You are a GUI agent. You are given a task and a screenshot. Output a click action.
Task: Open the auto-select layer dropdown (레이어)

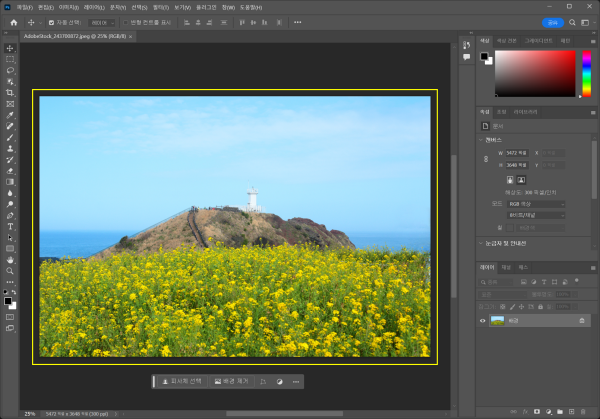pyautogui.click(x=101, y=22)
